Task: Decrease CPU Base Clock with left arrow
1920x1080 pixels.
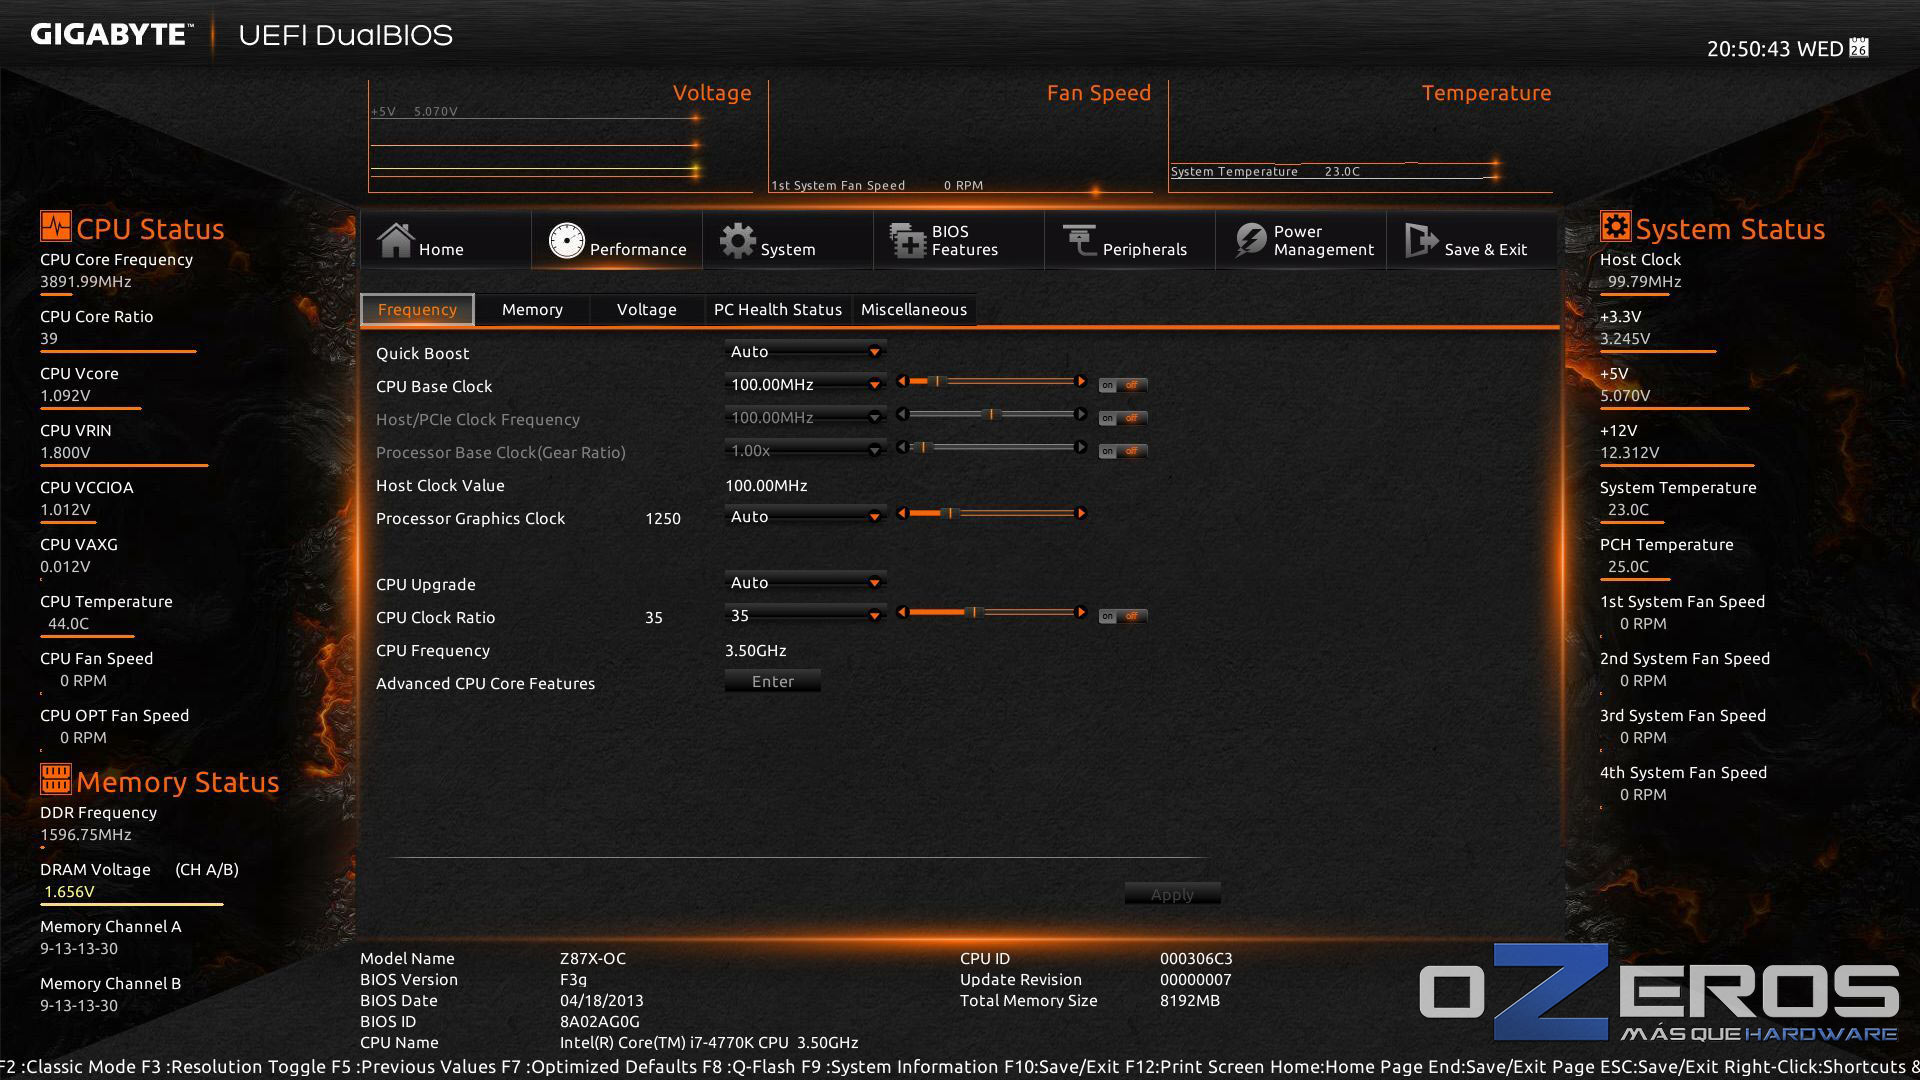Action: coord(902,381)
